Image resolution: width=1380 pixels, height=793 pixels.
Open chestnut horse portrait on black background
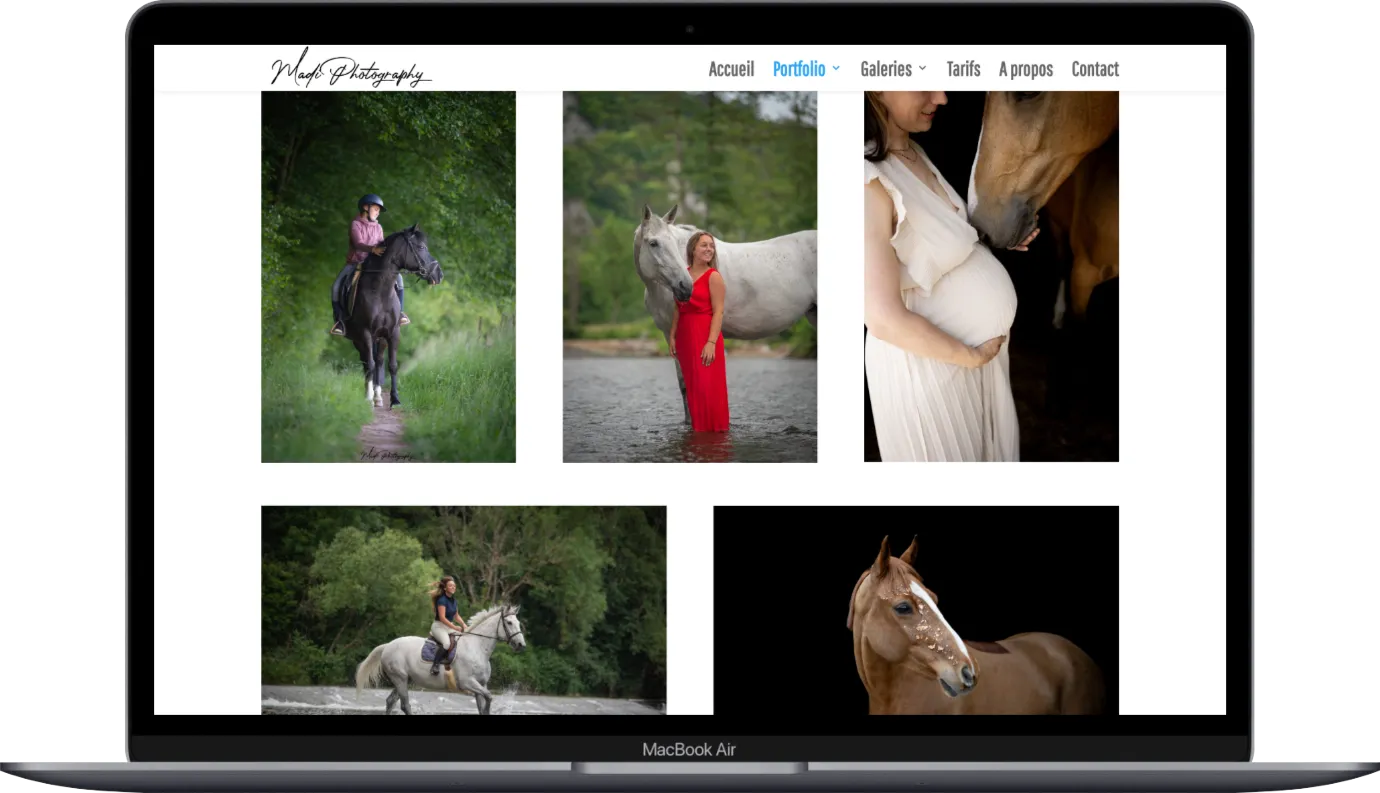(916, 610)
